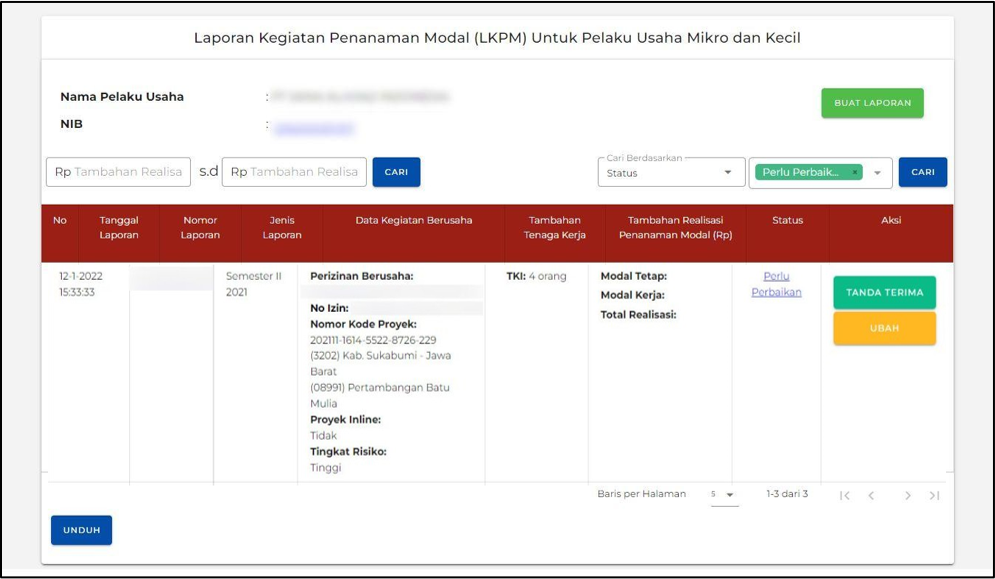This screenshot has width=995, height=579.
Task: Focus the first 'Rp Tambahan Realisa' minimum field
Action: (118, 172)
